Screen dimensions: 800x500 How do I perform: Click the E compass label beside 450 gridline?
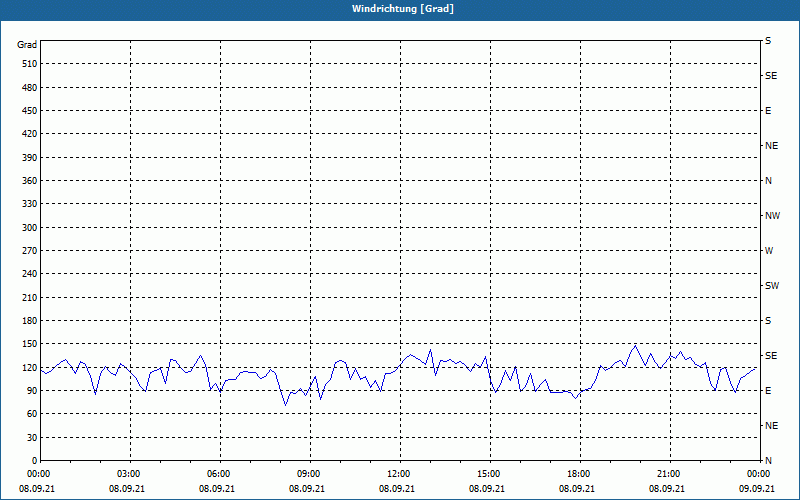768,111
